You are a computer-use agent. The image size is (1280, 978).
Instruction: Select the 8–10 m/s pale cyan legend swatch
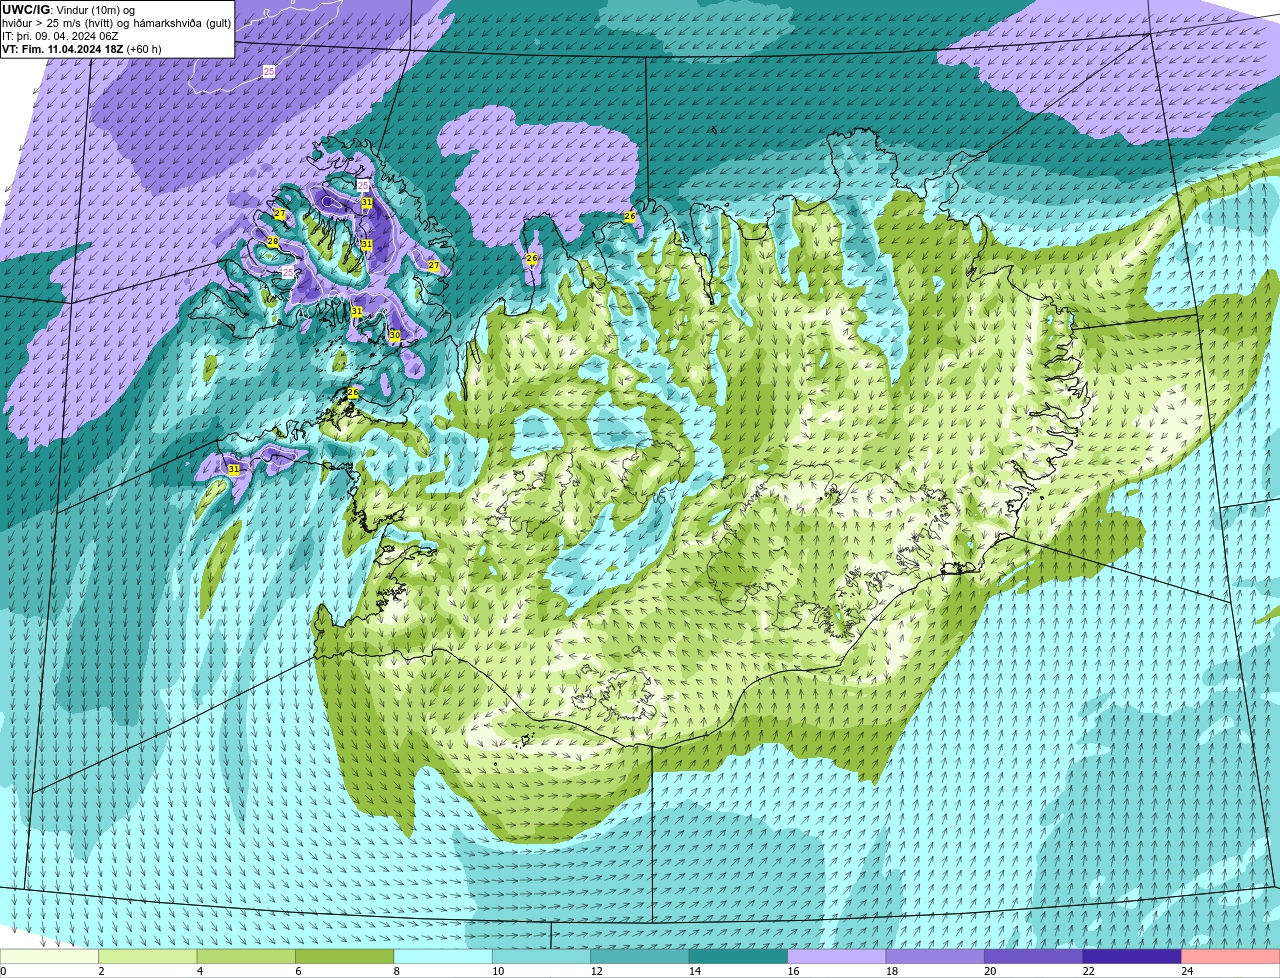[x=443, y=957]
